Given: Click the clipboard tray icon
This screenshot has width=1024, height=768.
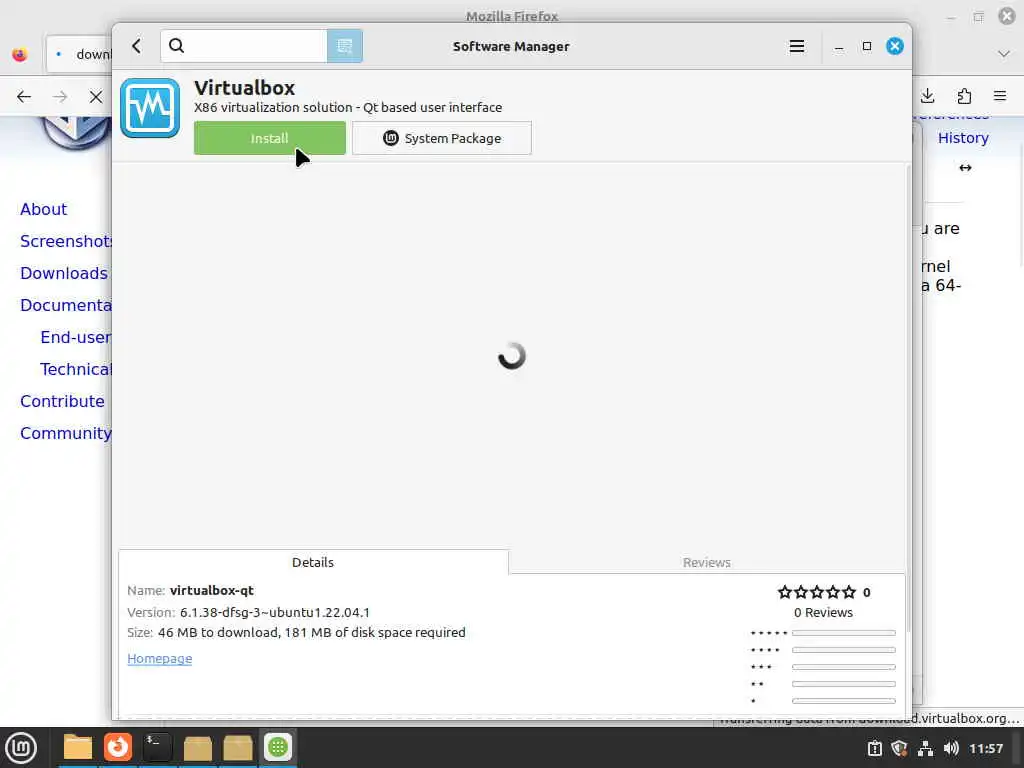Looking at the screenshot, I should 874,748.
